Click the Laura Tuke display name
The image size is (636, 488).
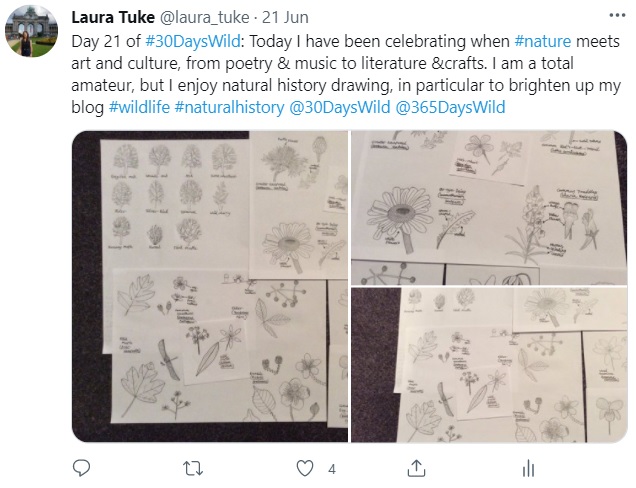click(x=113, y=17)
